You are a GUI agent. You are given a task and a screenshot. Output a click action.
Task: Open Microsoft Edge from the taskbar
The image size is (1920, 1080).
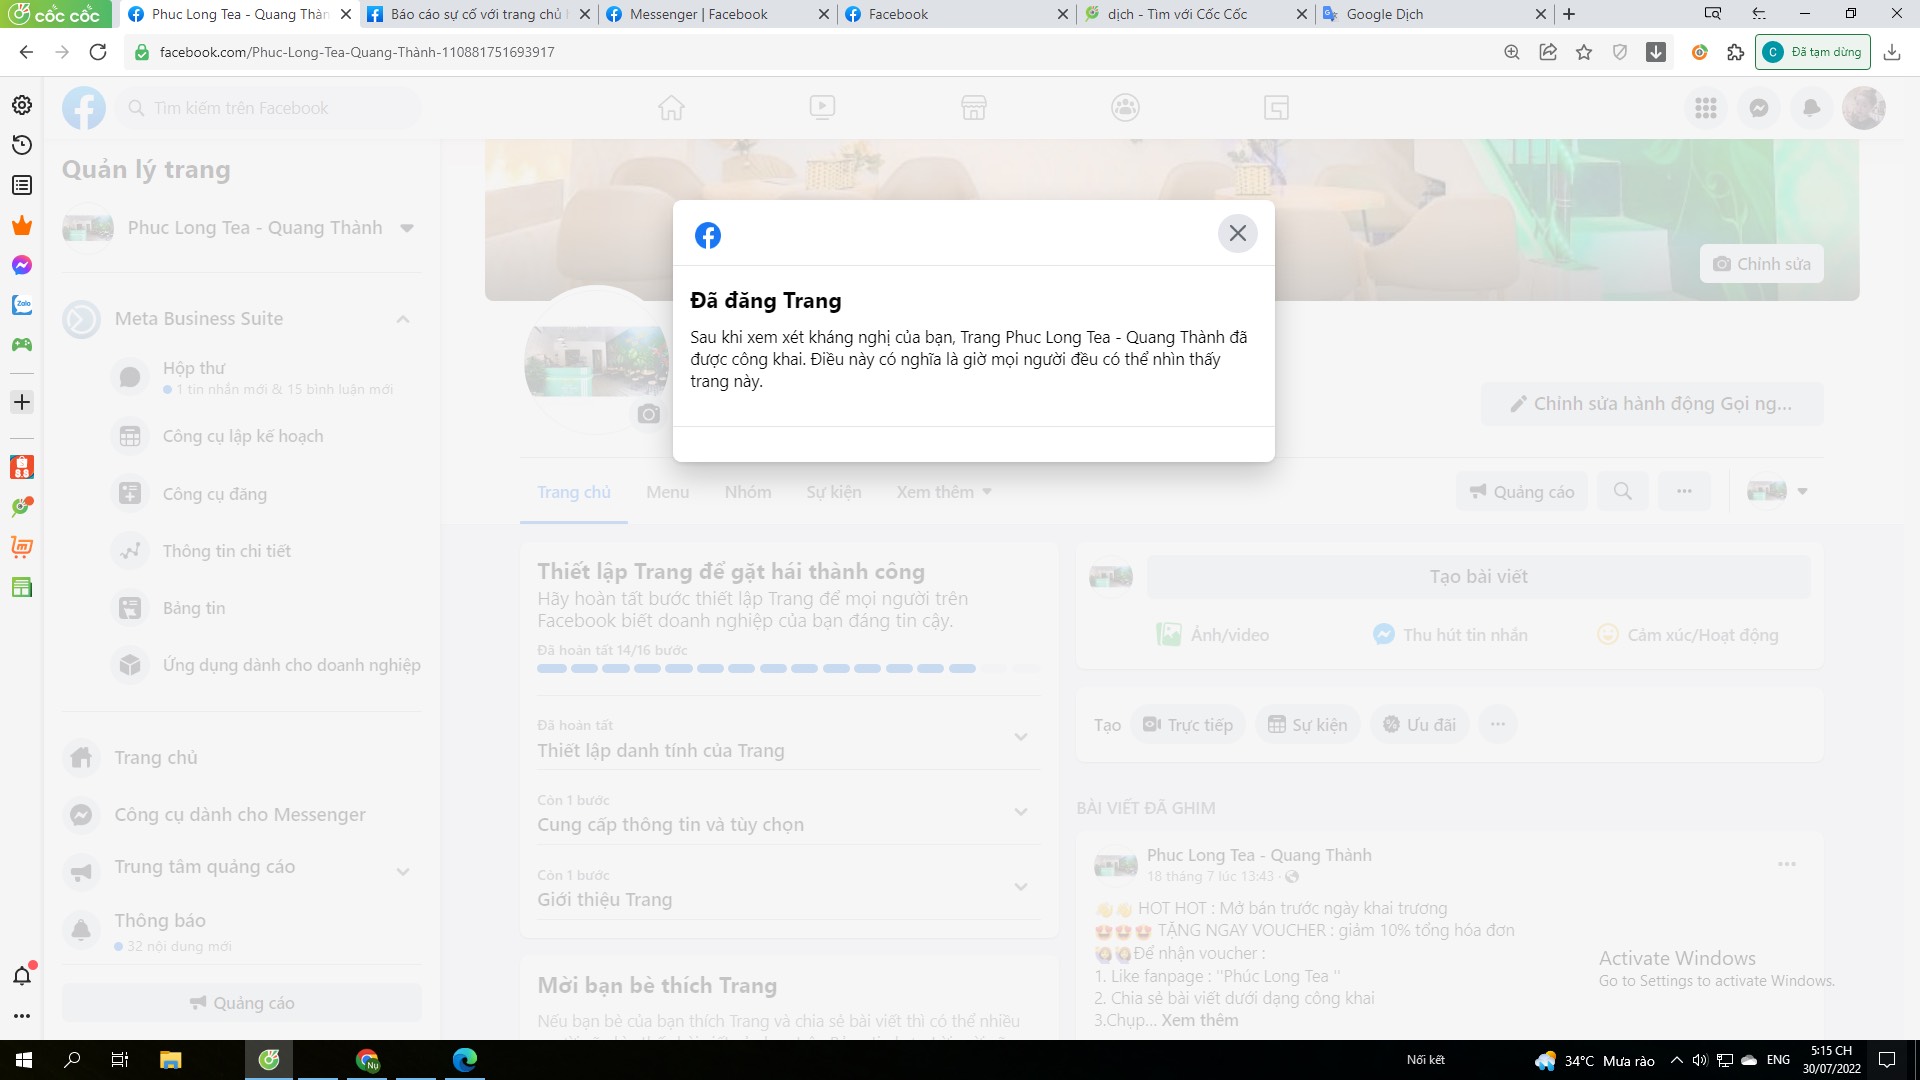pos(465,1060)
